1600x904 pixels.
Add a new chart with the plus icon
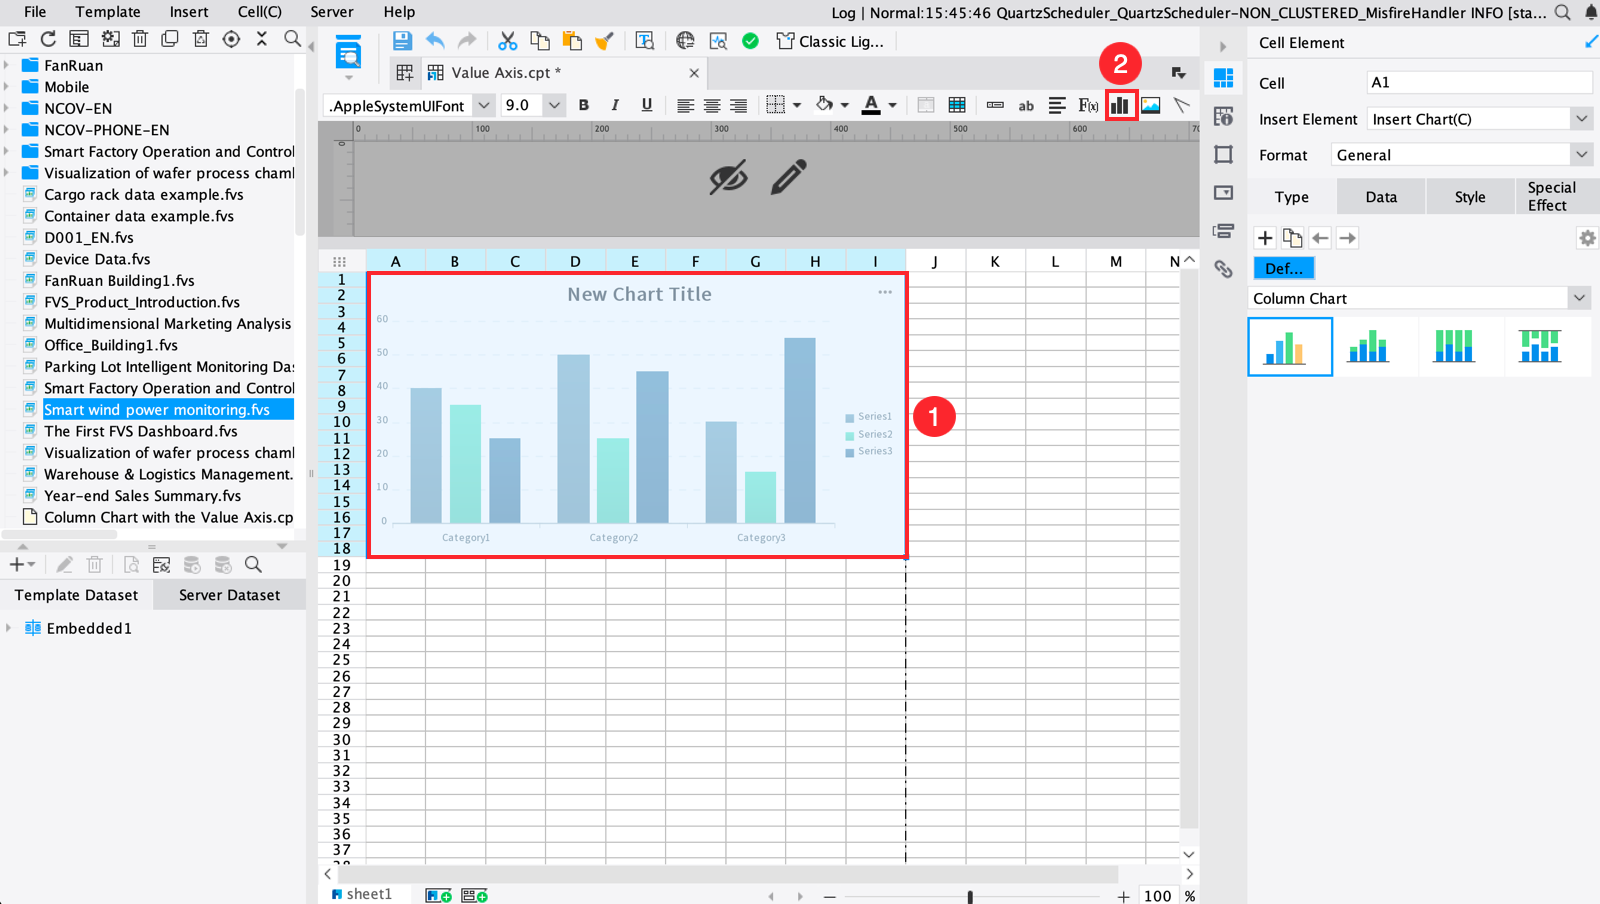(x=1265, y=238)
